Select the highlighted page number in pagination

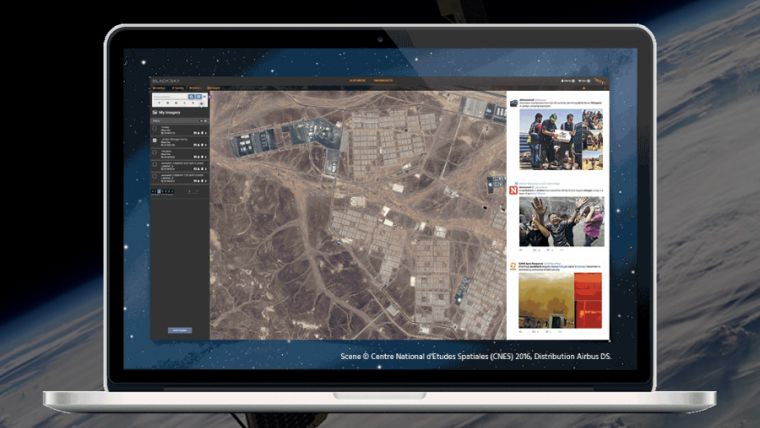[159, 191]
